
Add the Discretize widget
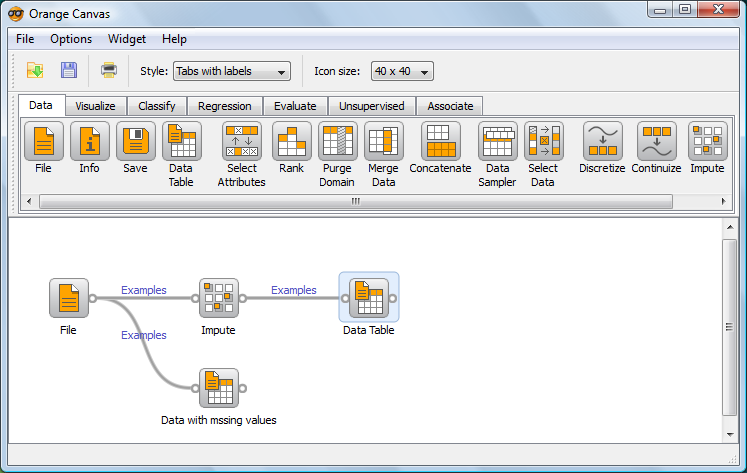603,141
